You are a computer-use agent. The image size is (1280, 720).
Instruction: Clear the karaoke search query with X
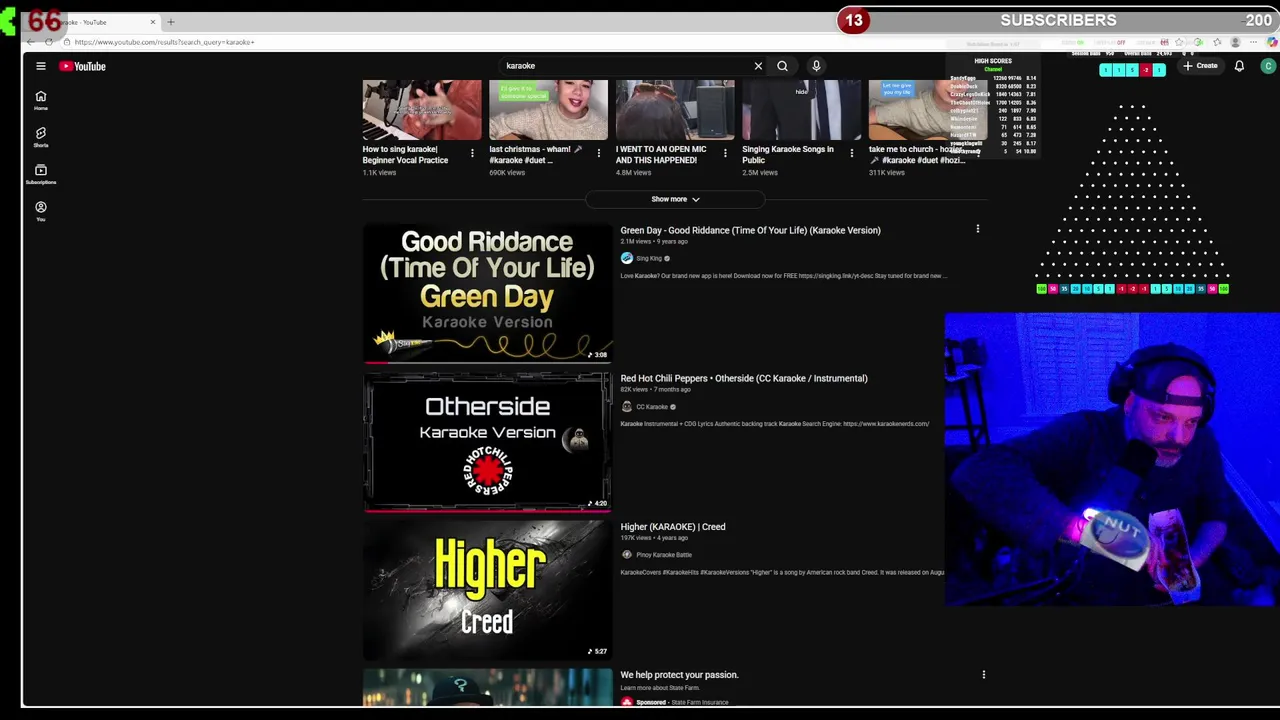(758, 66)
